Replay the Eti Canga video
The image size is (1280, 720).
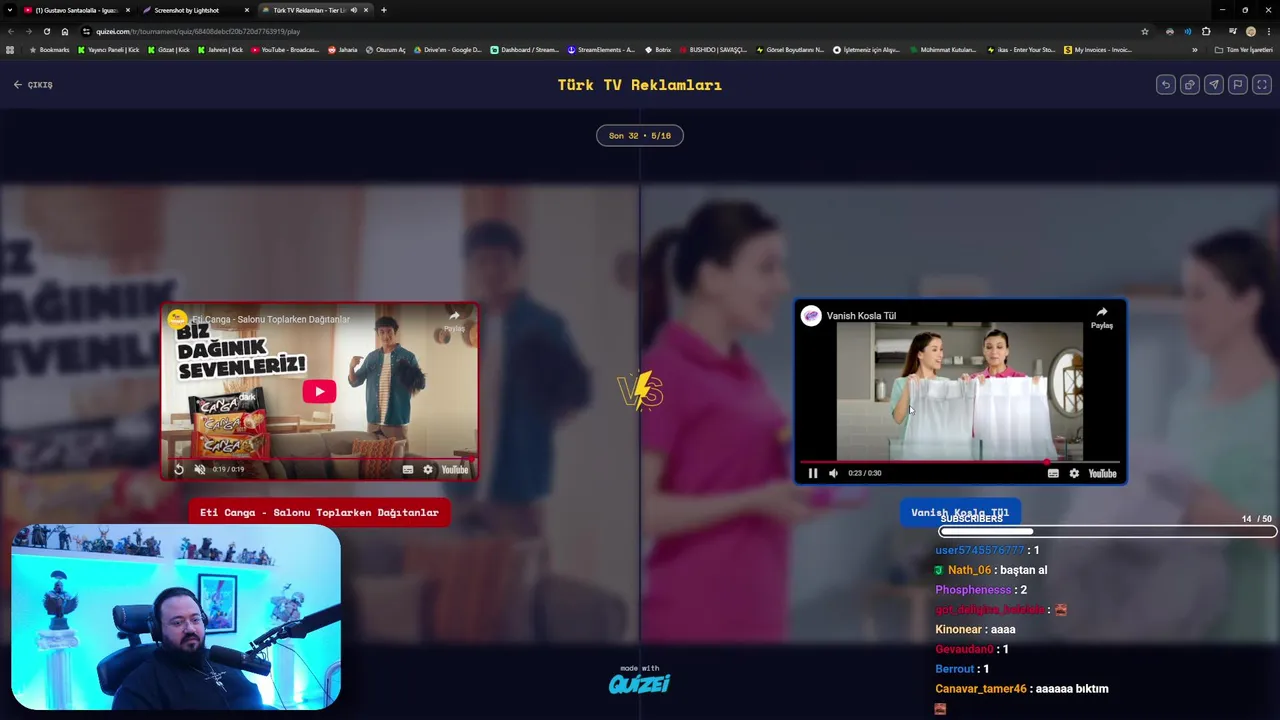coord(179,469)
